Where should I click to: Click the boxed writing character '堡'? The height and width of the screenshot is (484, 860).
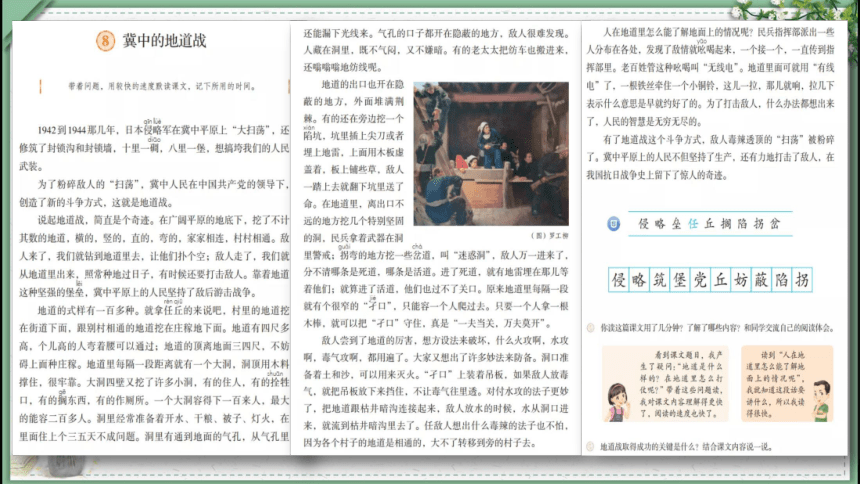click(680, 280)
